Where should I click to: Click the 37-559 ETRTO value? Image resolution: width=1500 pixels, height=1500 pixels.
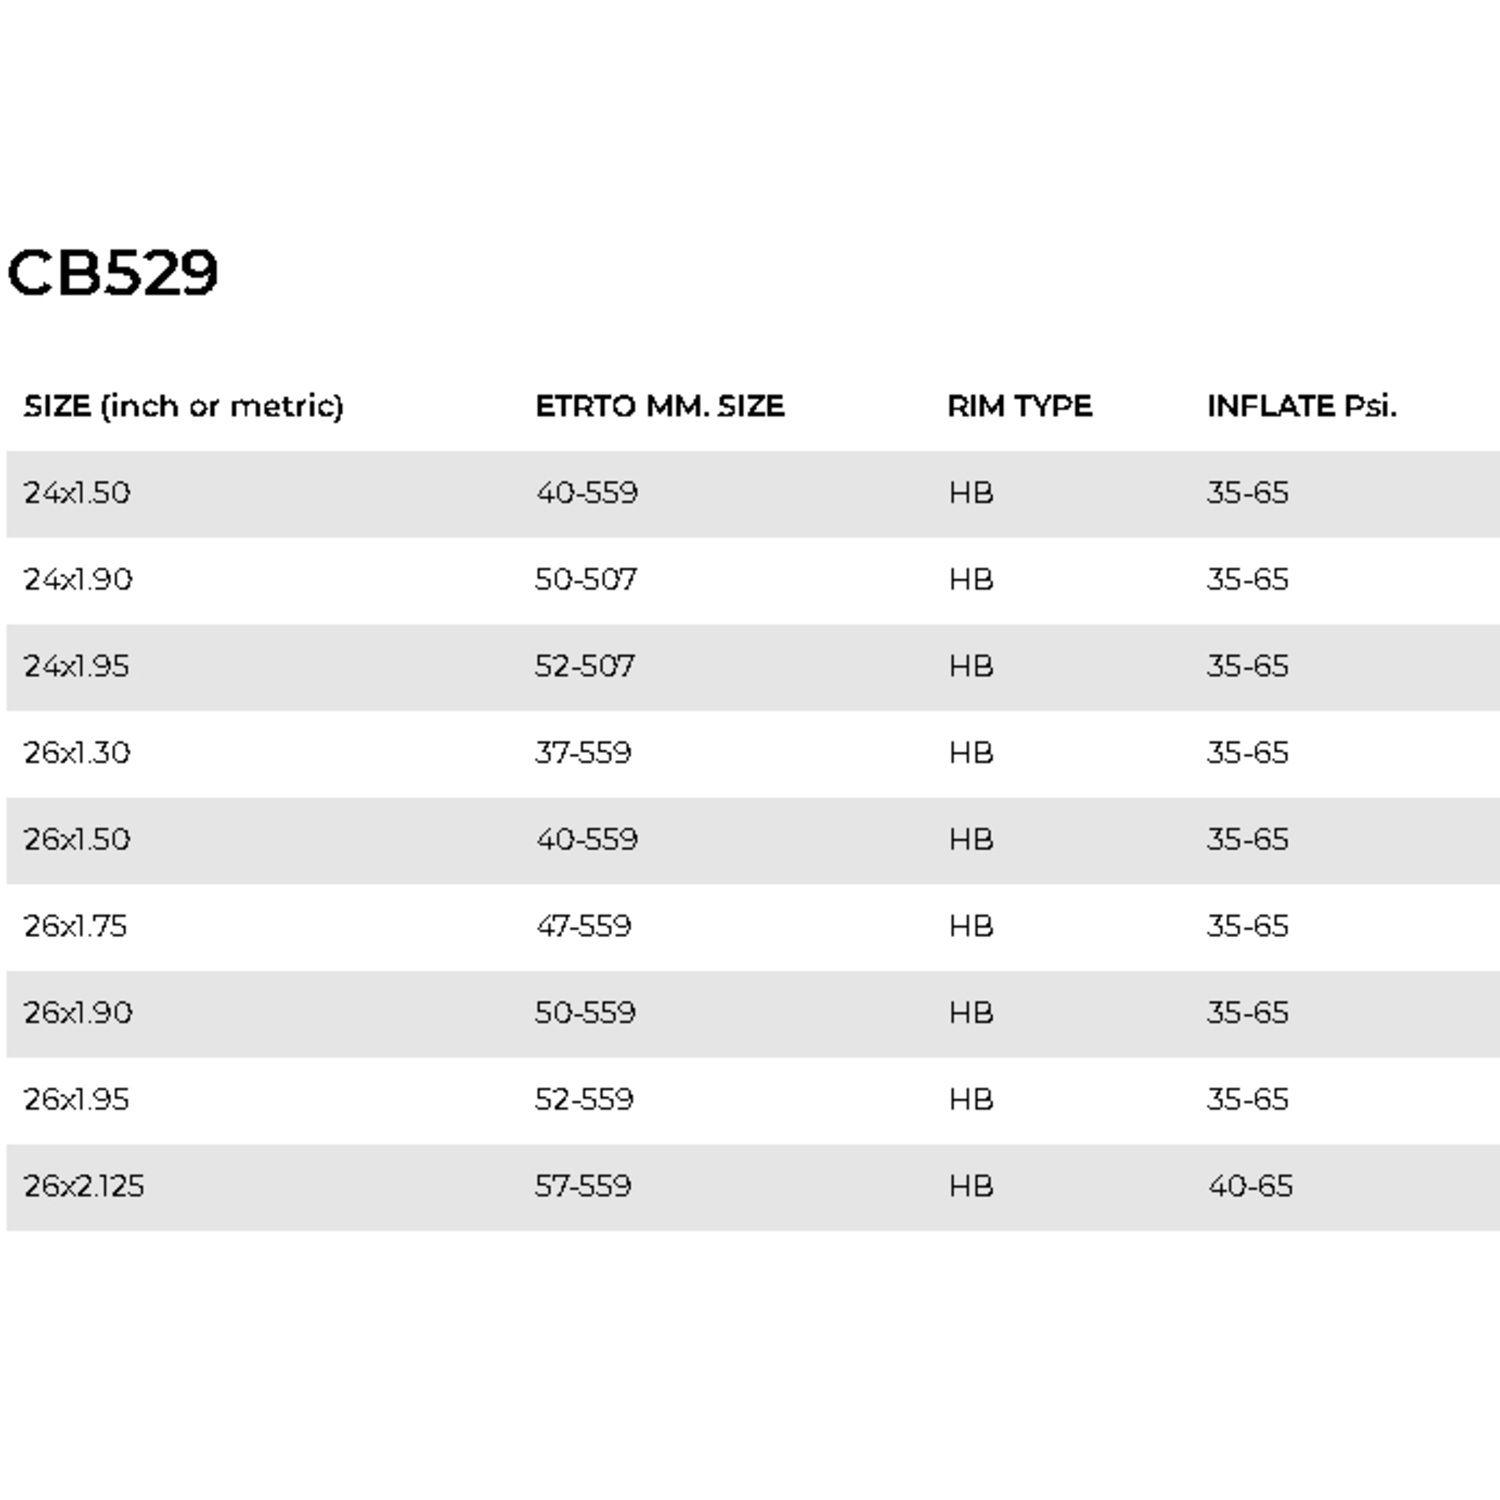click(583, 753)
